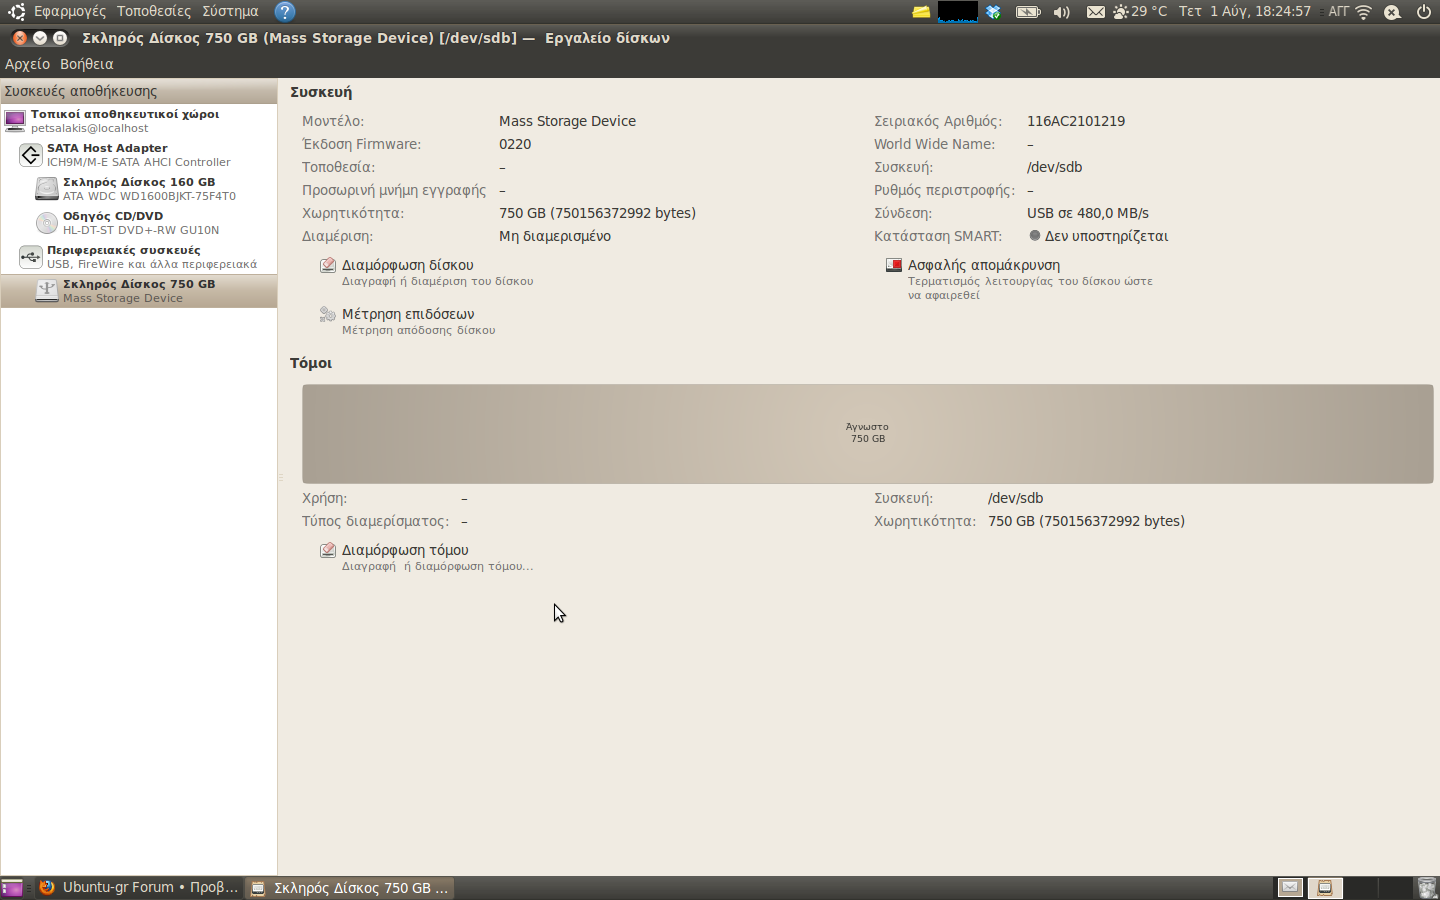Open the Αρχείο menu
Viewport: 1440px width, 900px height.
coord(27,64)
